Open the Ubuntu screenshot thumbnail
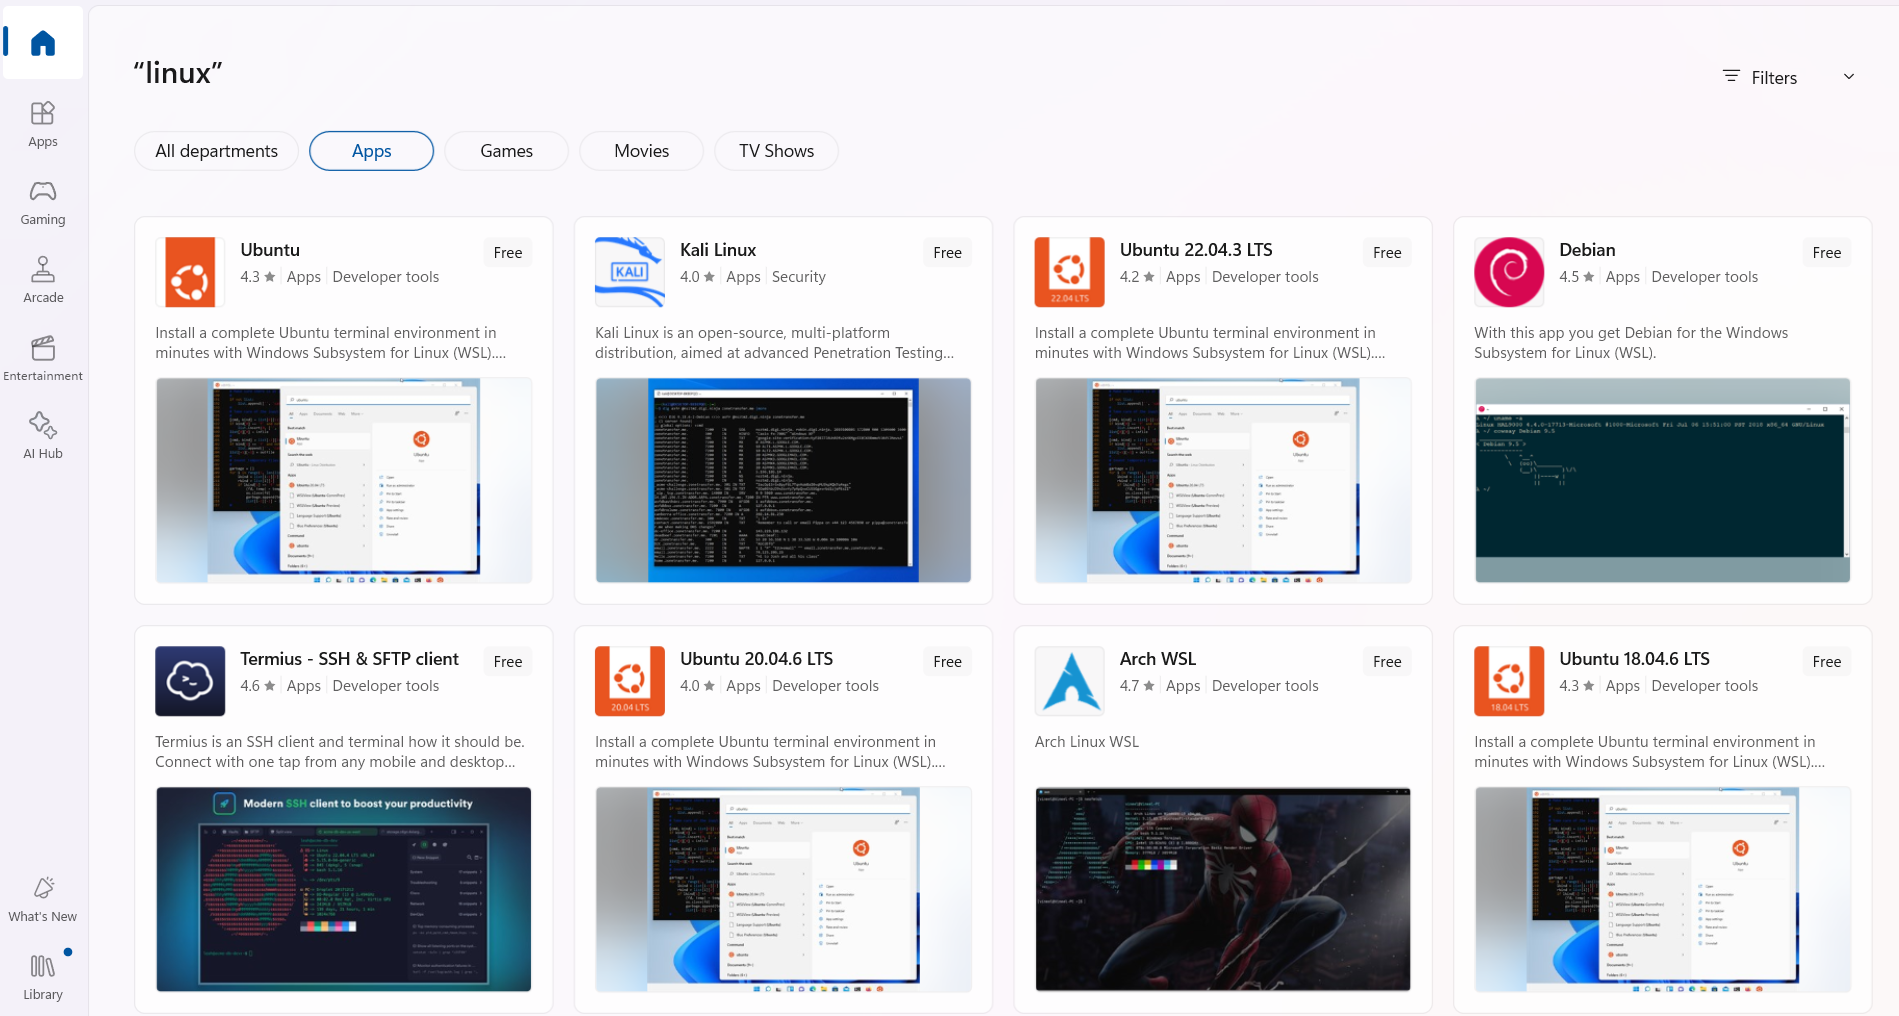 [x=344, y=481]
